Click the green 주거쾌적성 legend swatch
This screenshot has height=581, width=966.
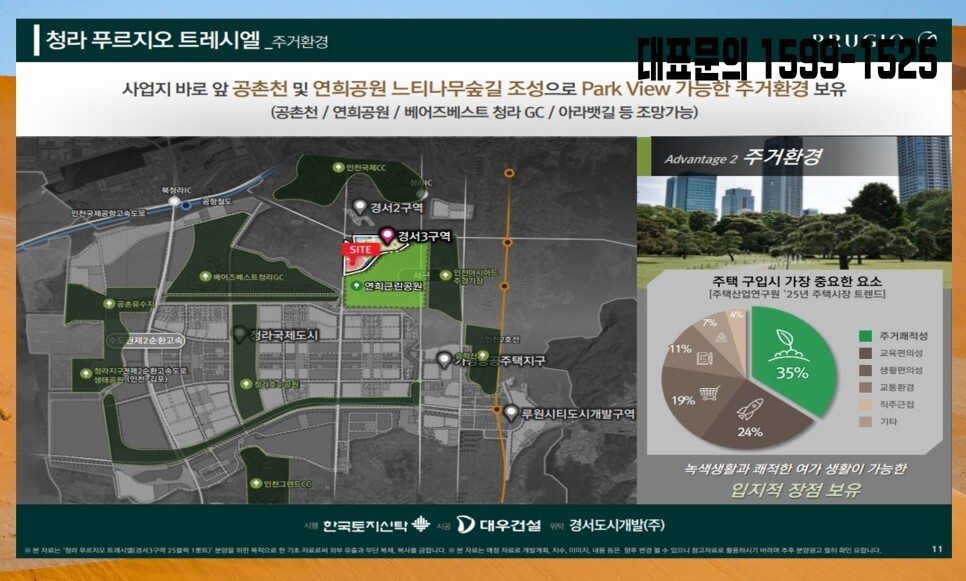(x=865, y=336)
